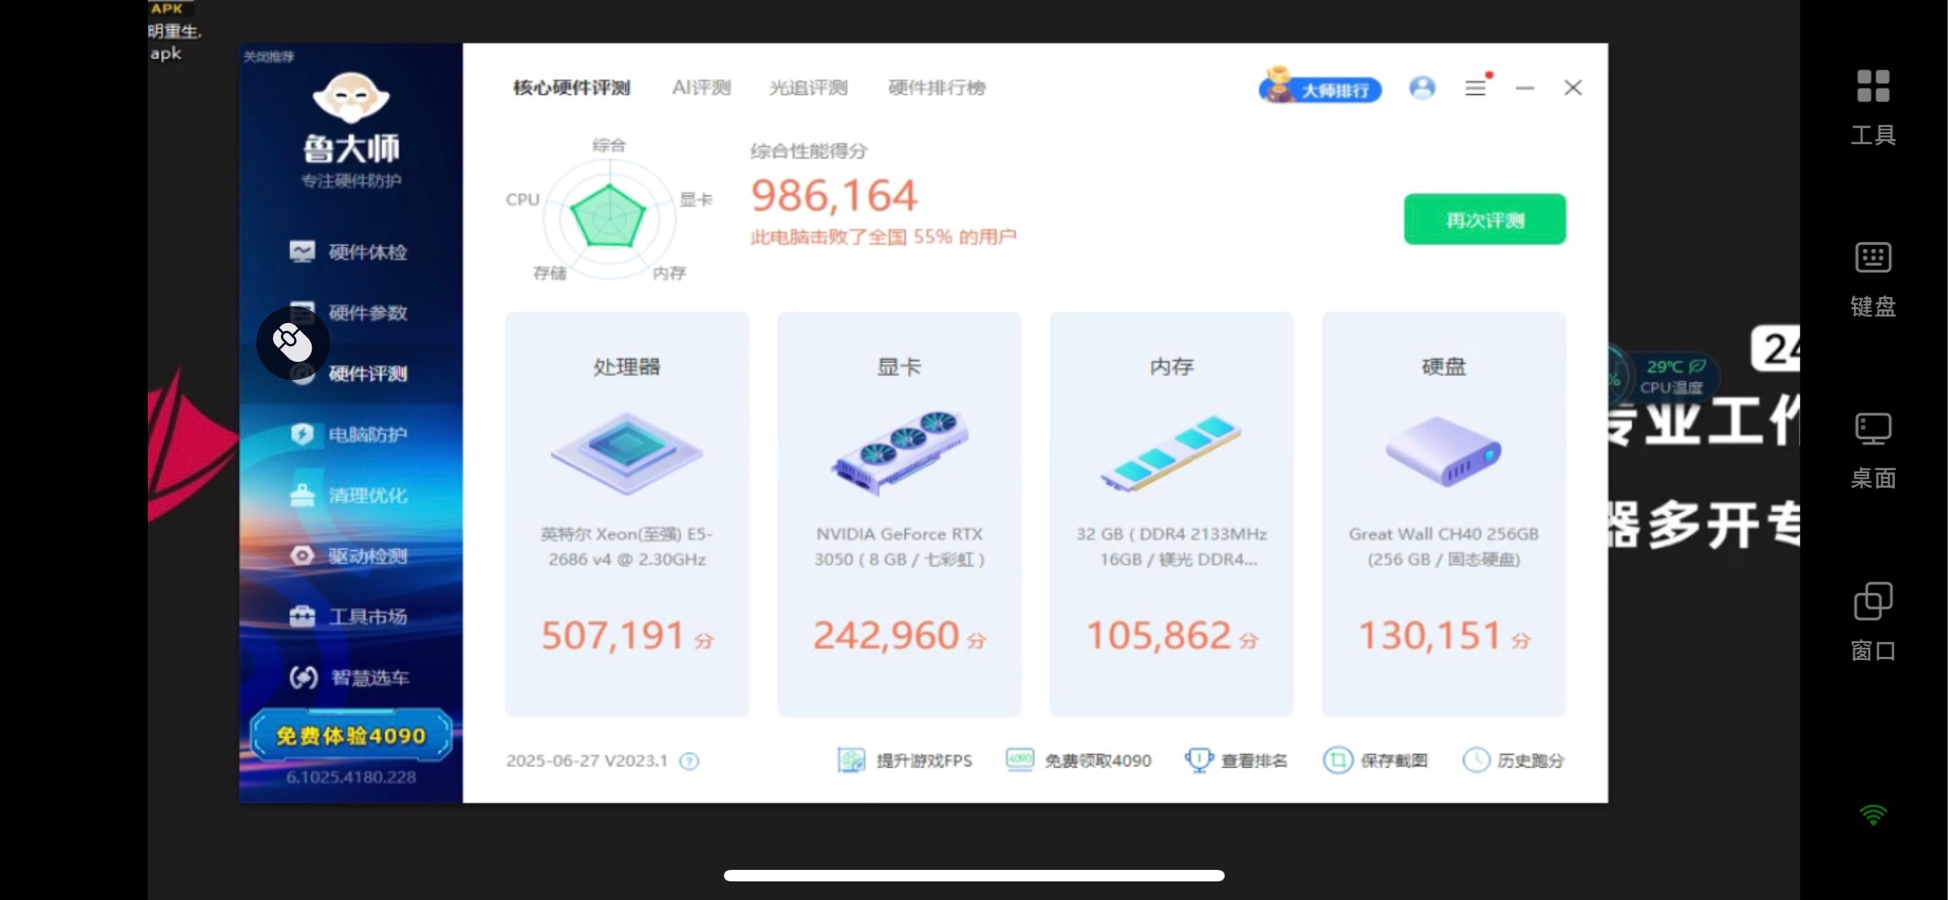Tap the WiFi signal indicator
This screenshot has height=900, width=1948.
click(x=1873, y=815)
